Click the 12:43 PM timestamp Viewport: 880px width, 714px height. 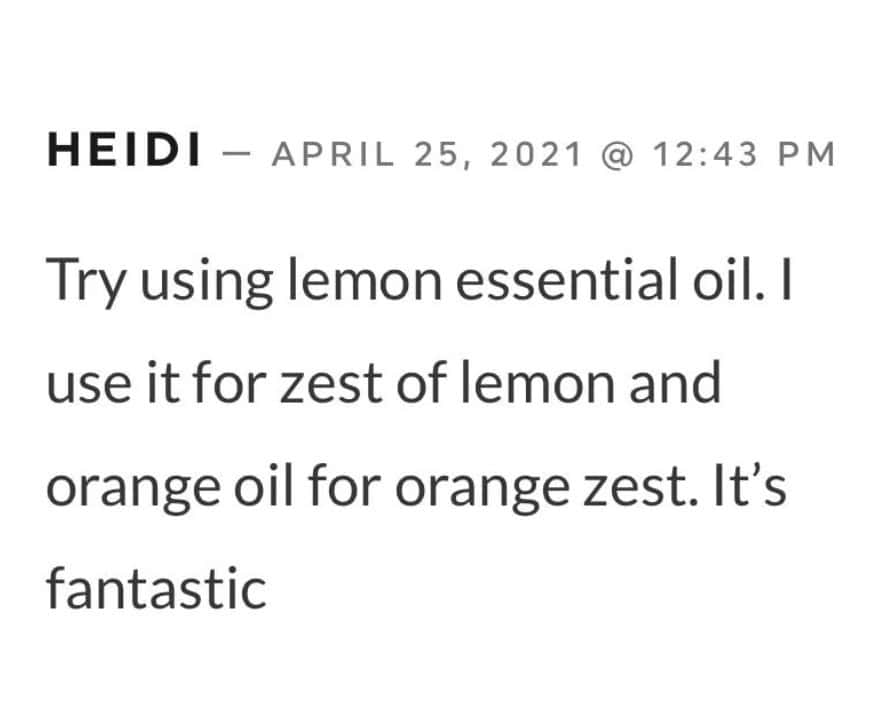743,154
